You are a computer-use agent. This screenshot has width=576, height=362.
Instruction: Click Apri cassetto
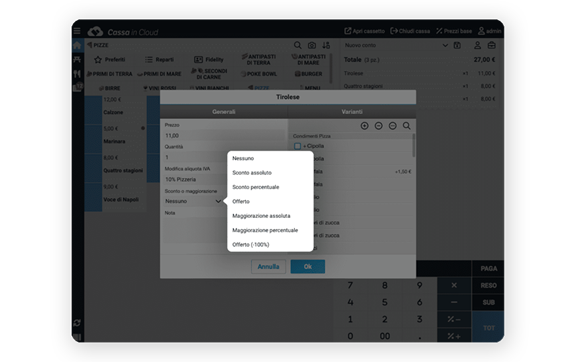(364, 31)
